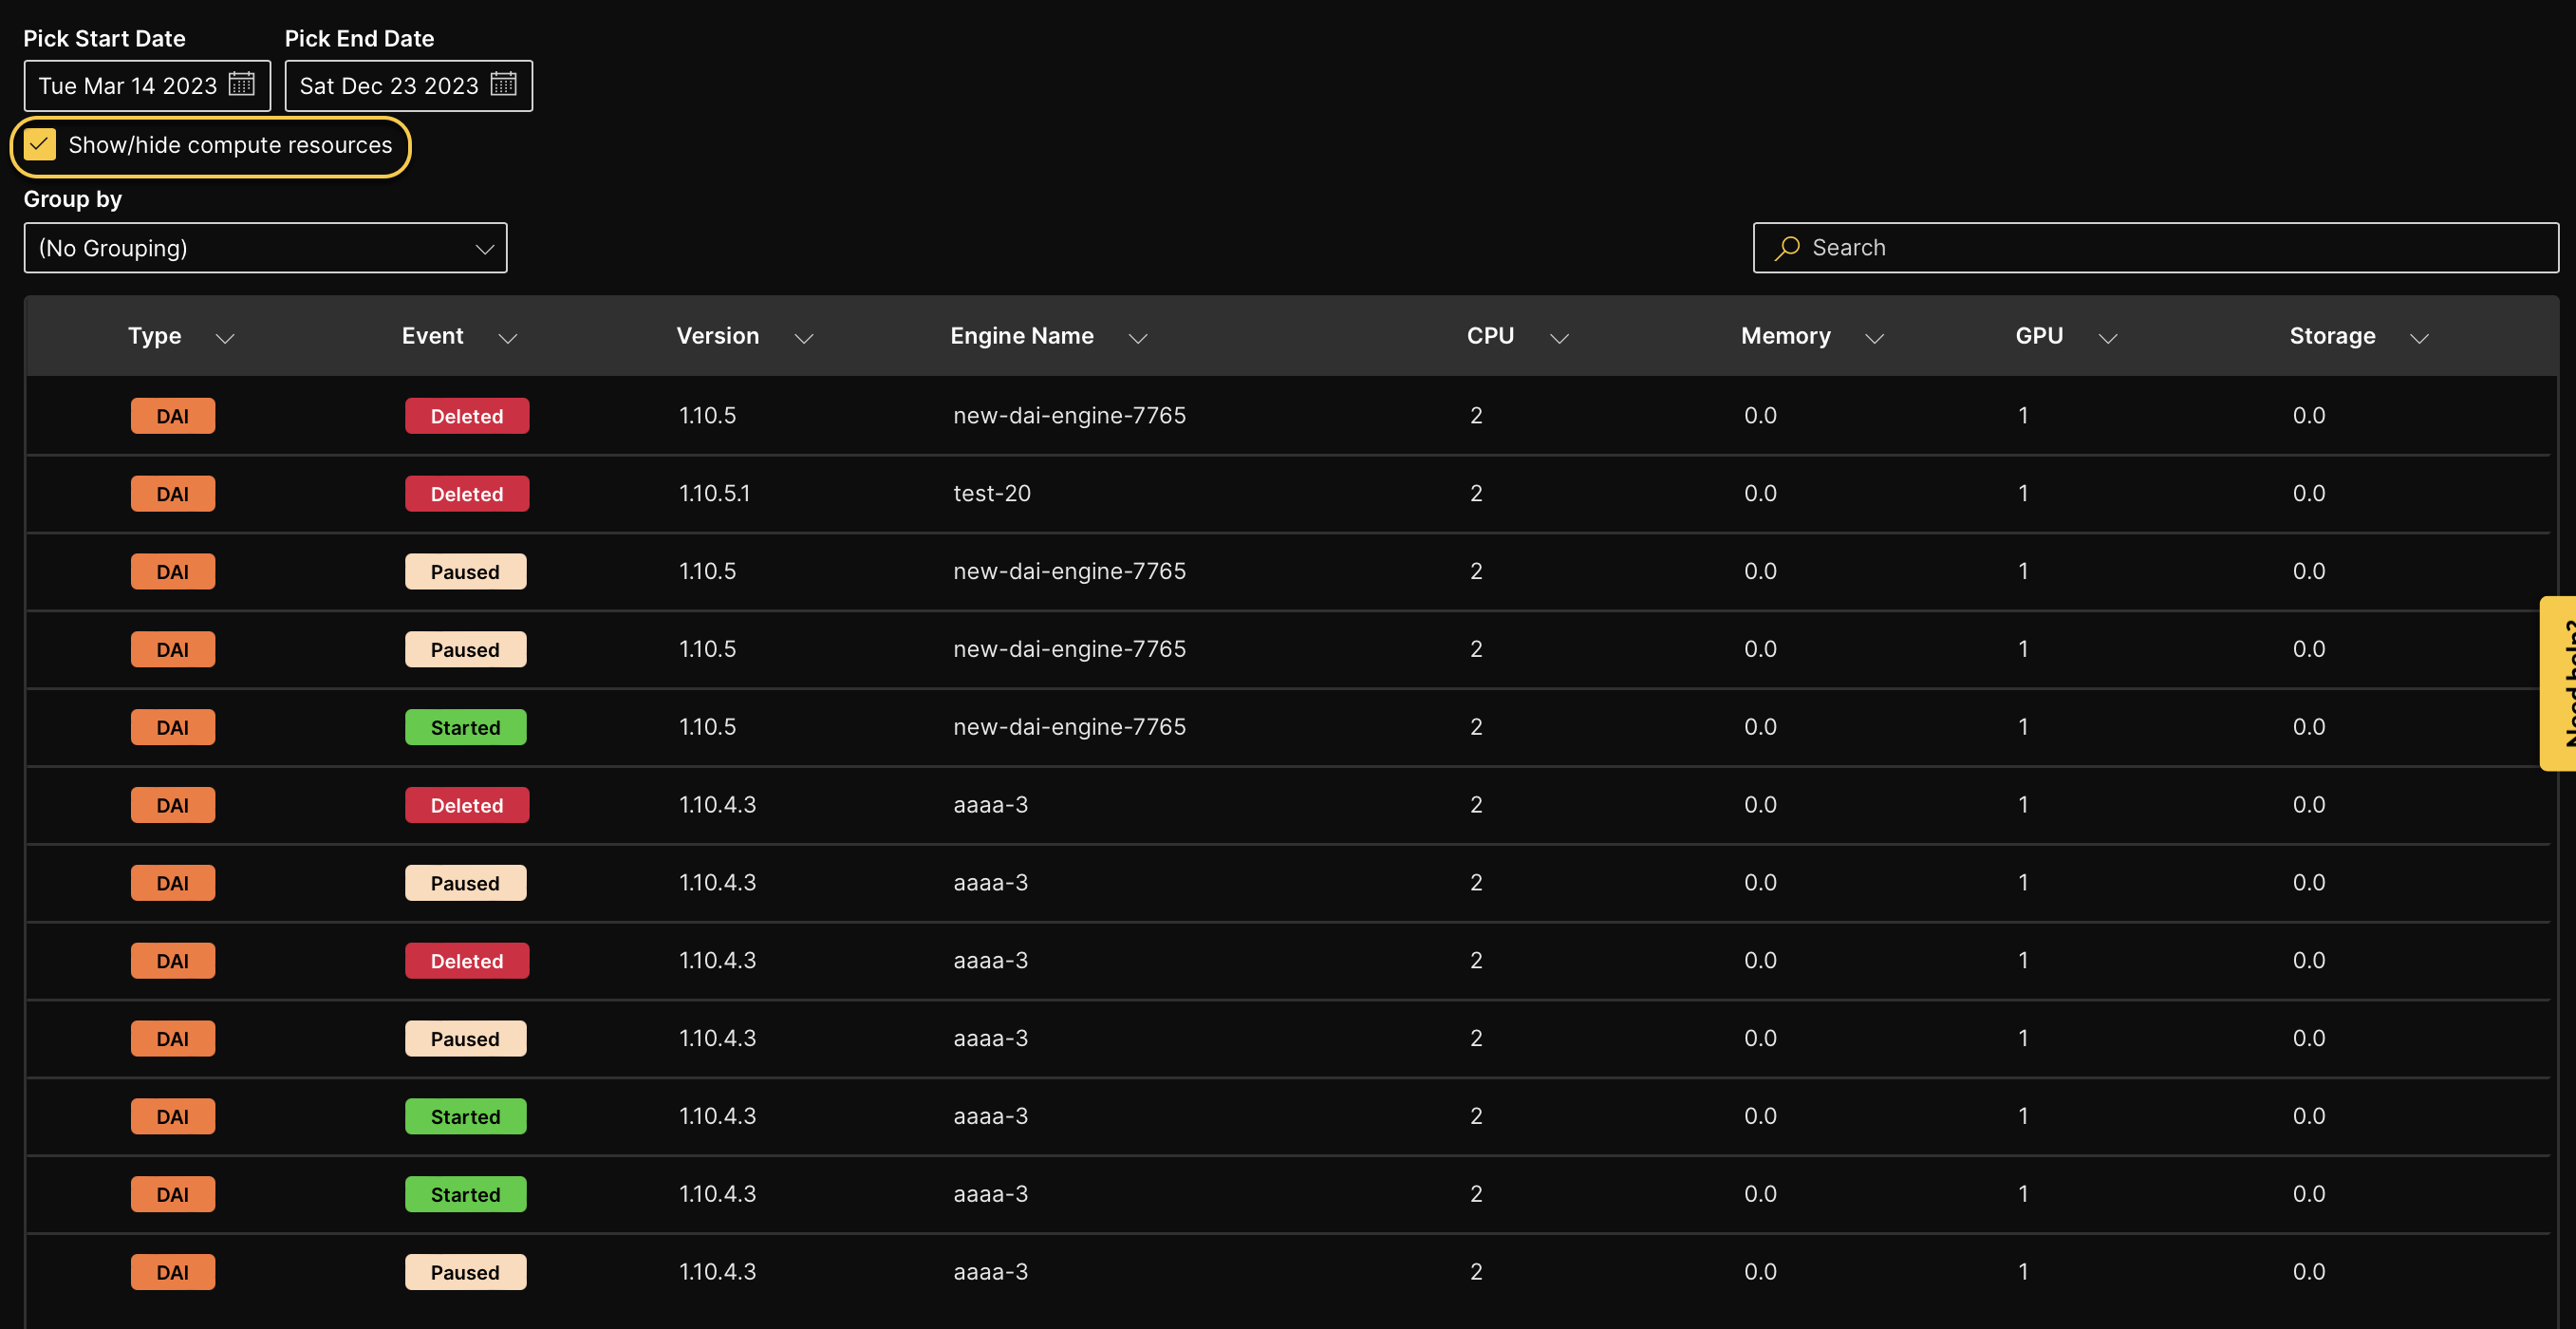Open the GPU column header menu

(2107, 338)
